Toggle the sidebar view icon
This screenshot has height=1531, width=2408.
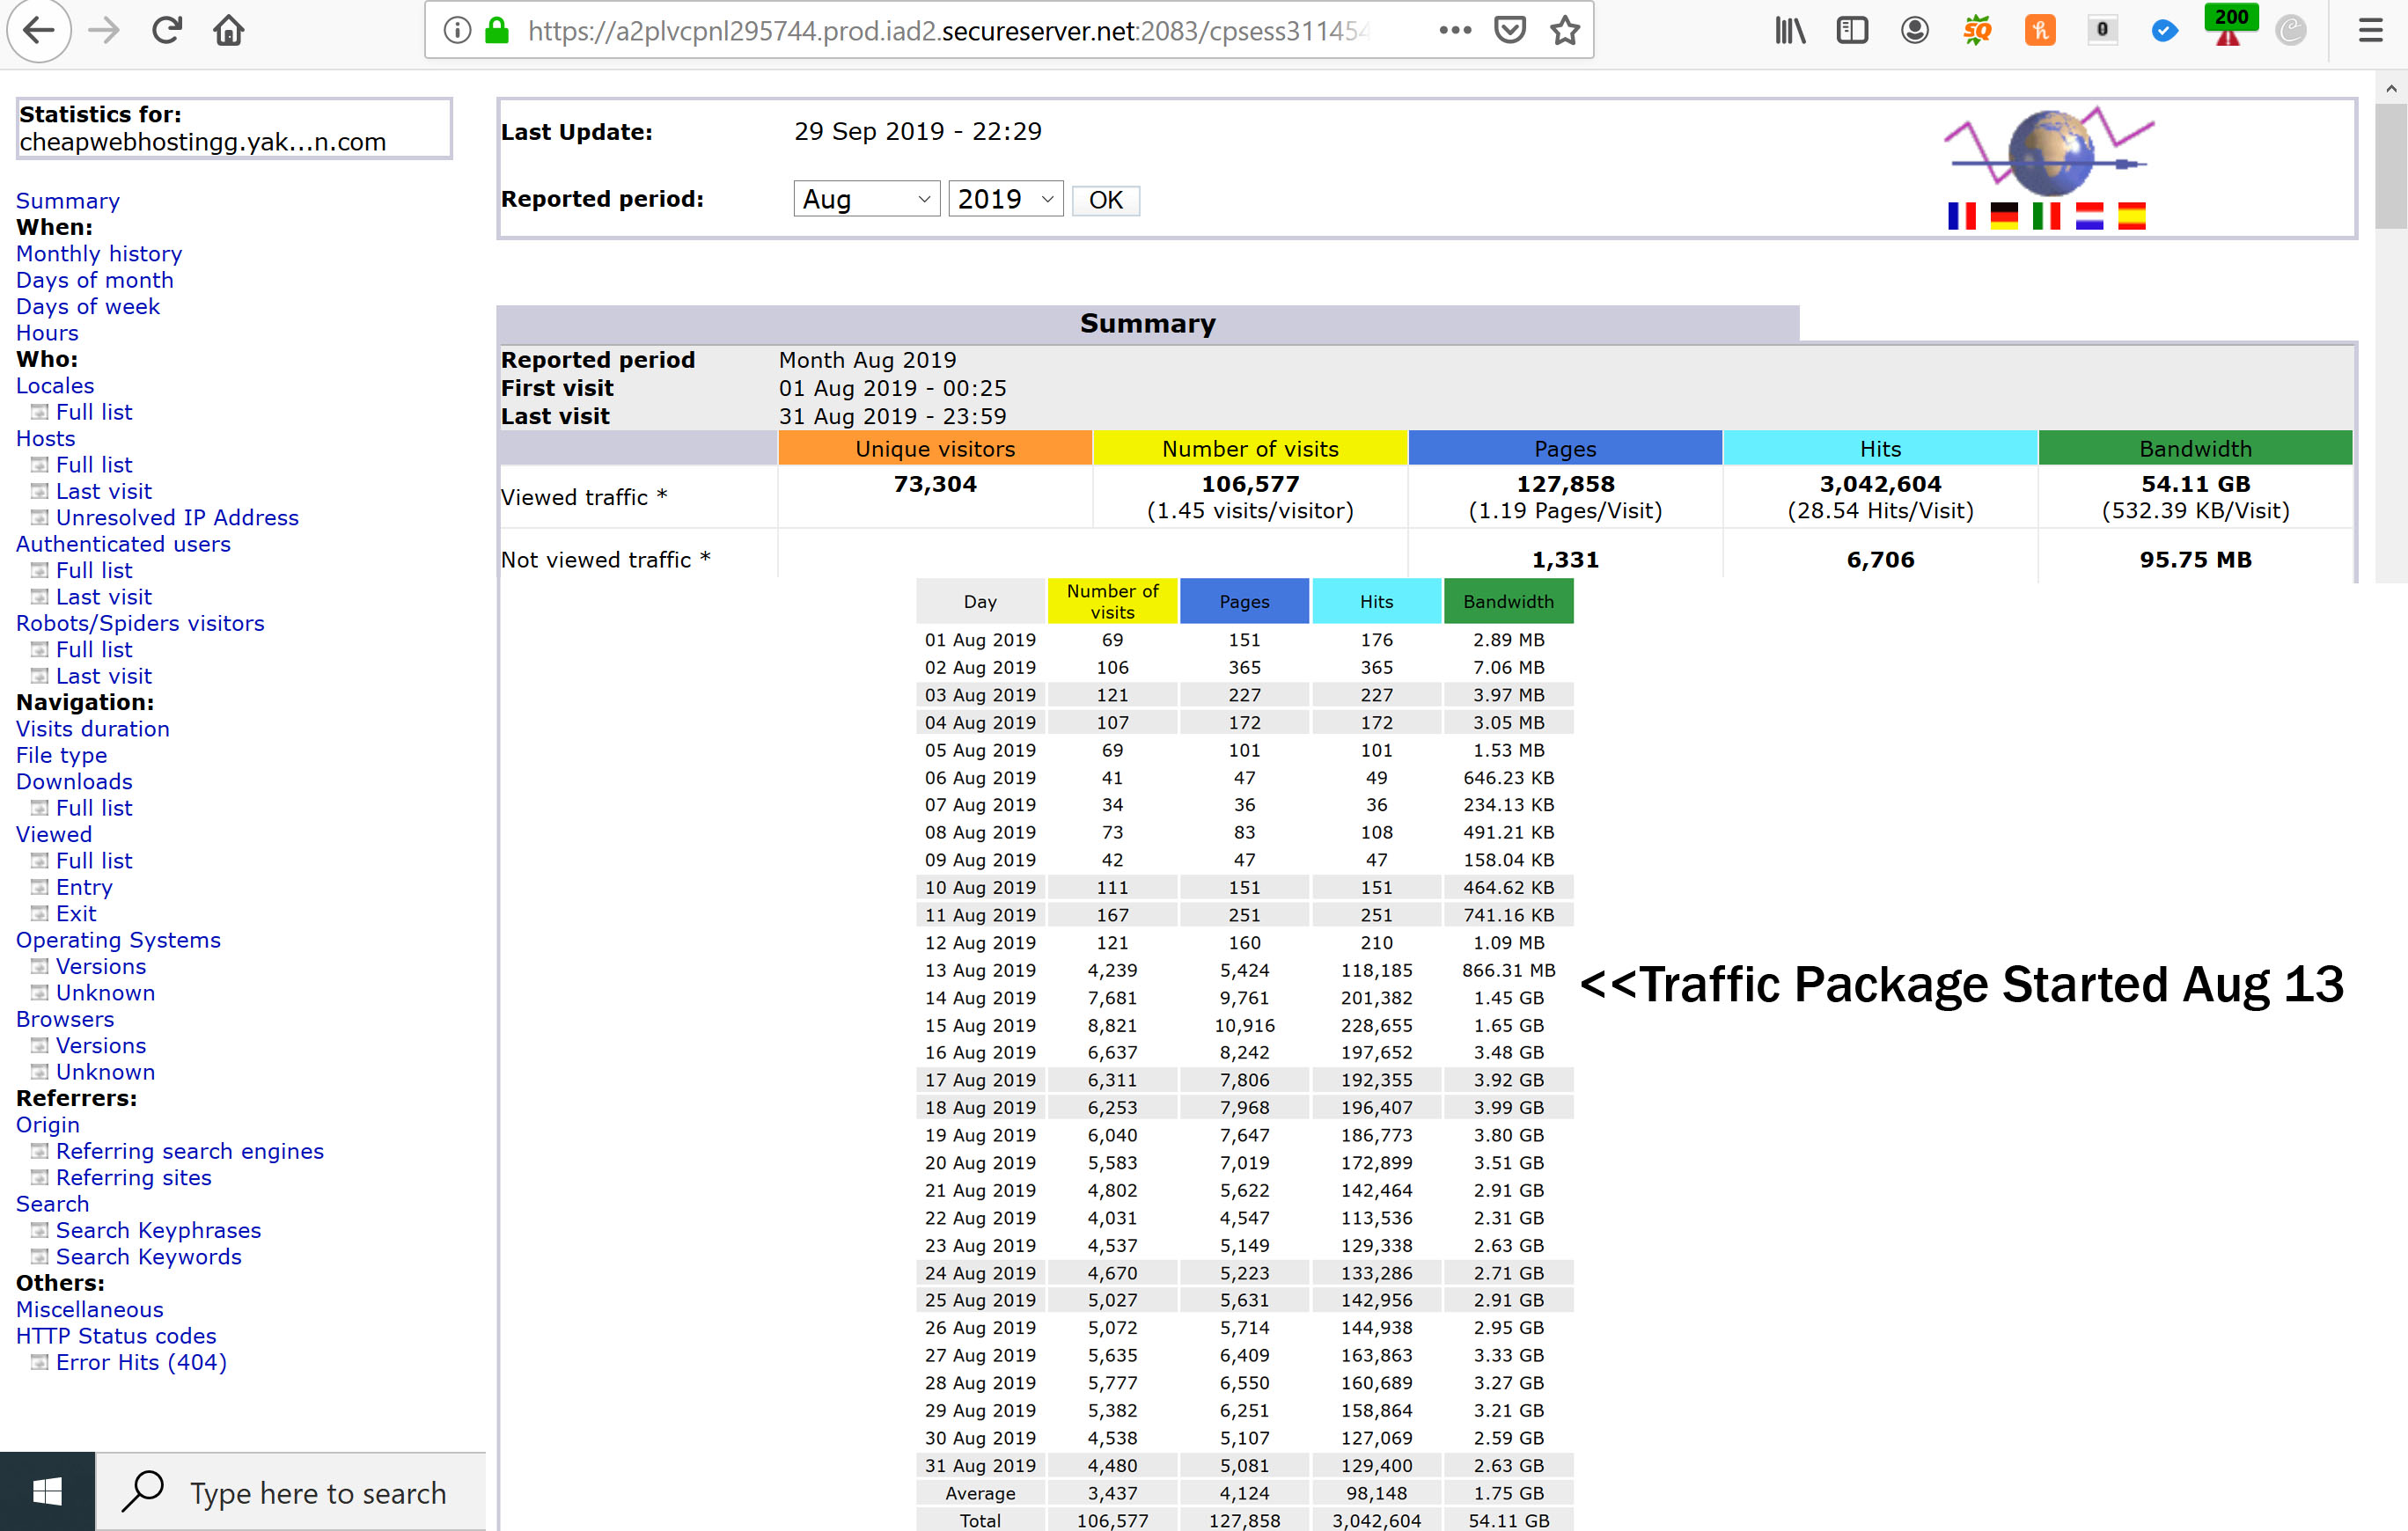tap(1851, 31)
